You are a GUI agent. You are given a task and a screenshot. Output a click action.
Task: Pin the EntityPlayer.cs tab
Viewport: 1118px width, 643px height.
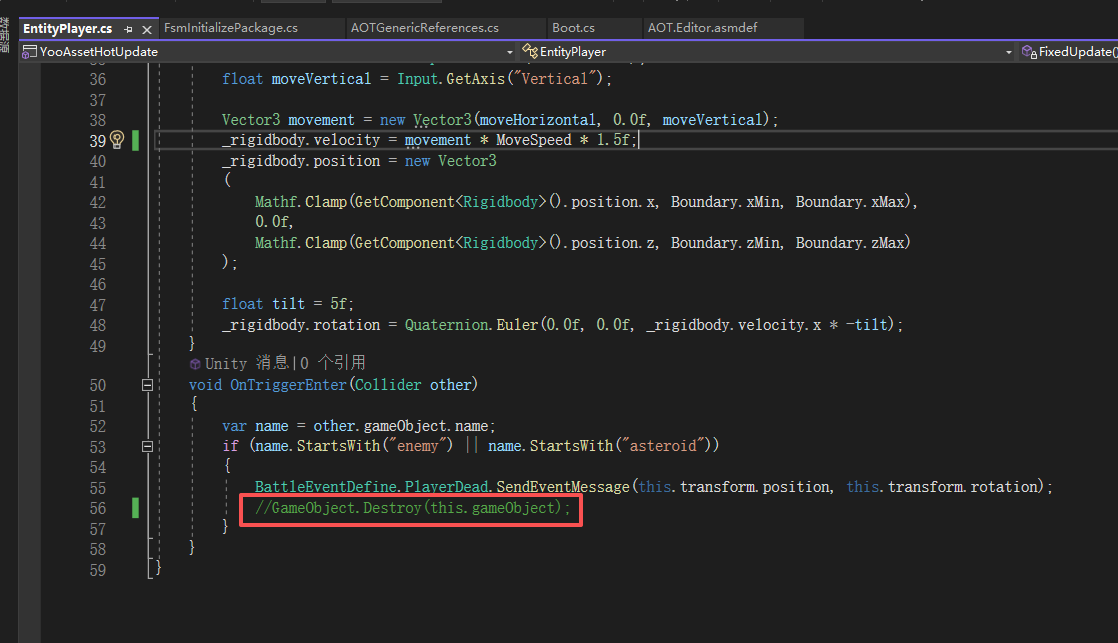click(128, 29)
